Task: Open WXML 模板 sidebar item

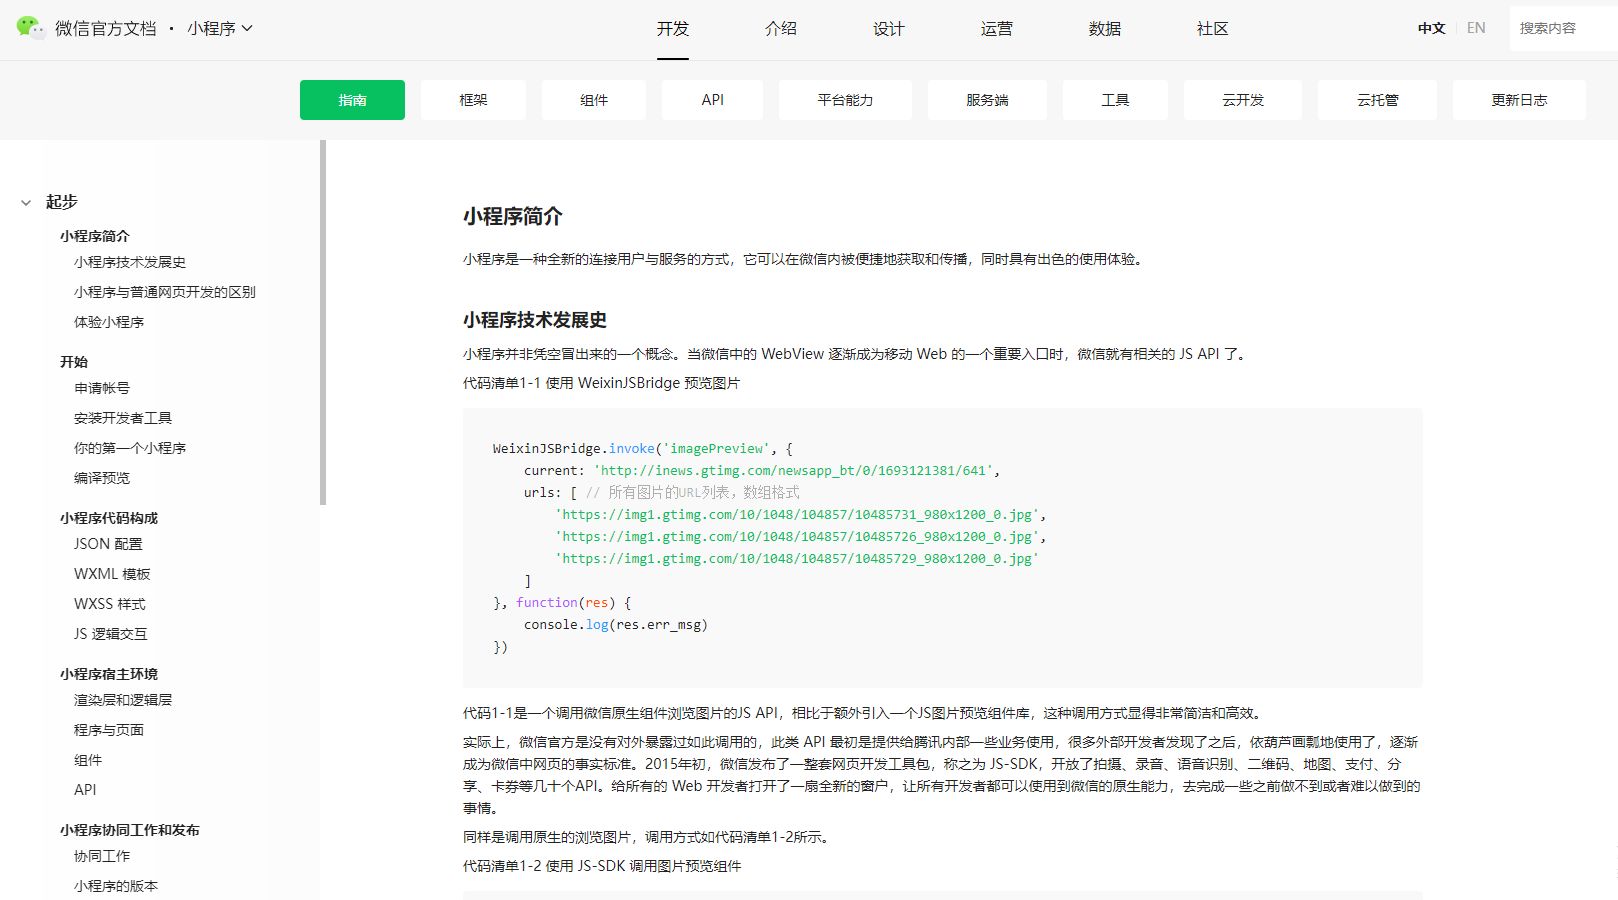Action: (112, 574)
